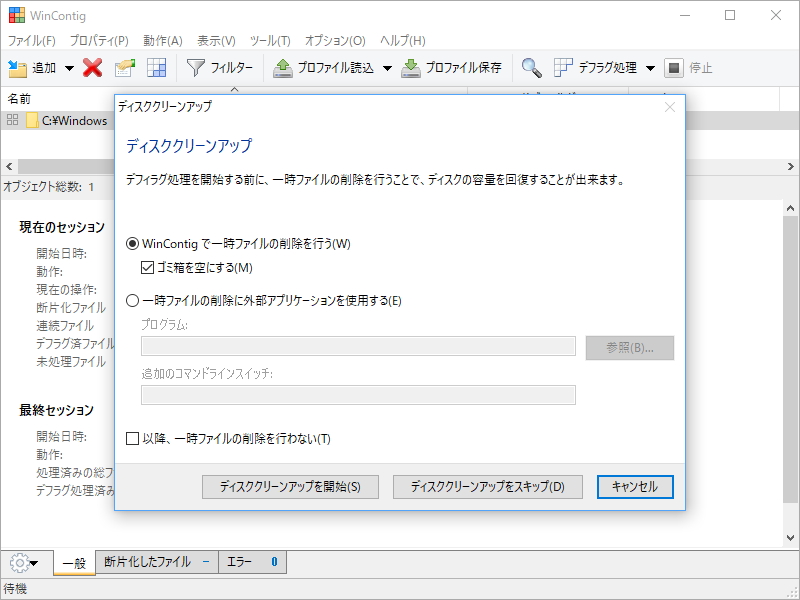Click the ディスククリーンアップを開始 button
Screen dimensions: 800x600
click(289, 487)
